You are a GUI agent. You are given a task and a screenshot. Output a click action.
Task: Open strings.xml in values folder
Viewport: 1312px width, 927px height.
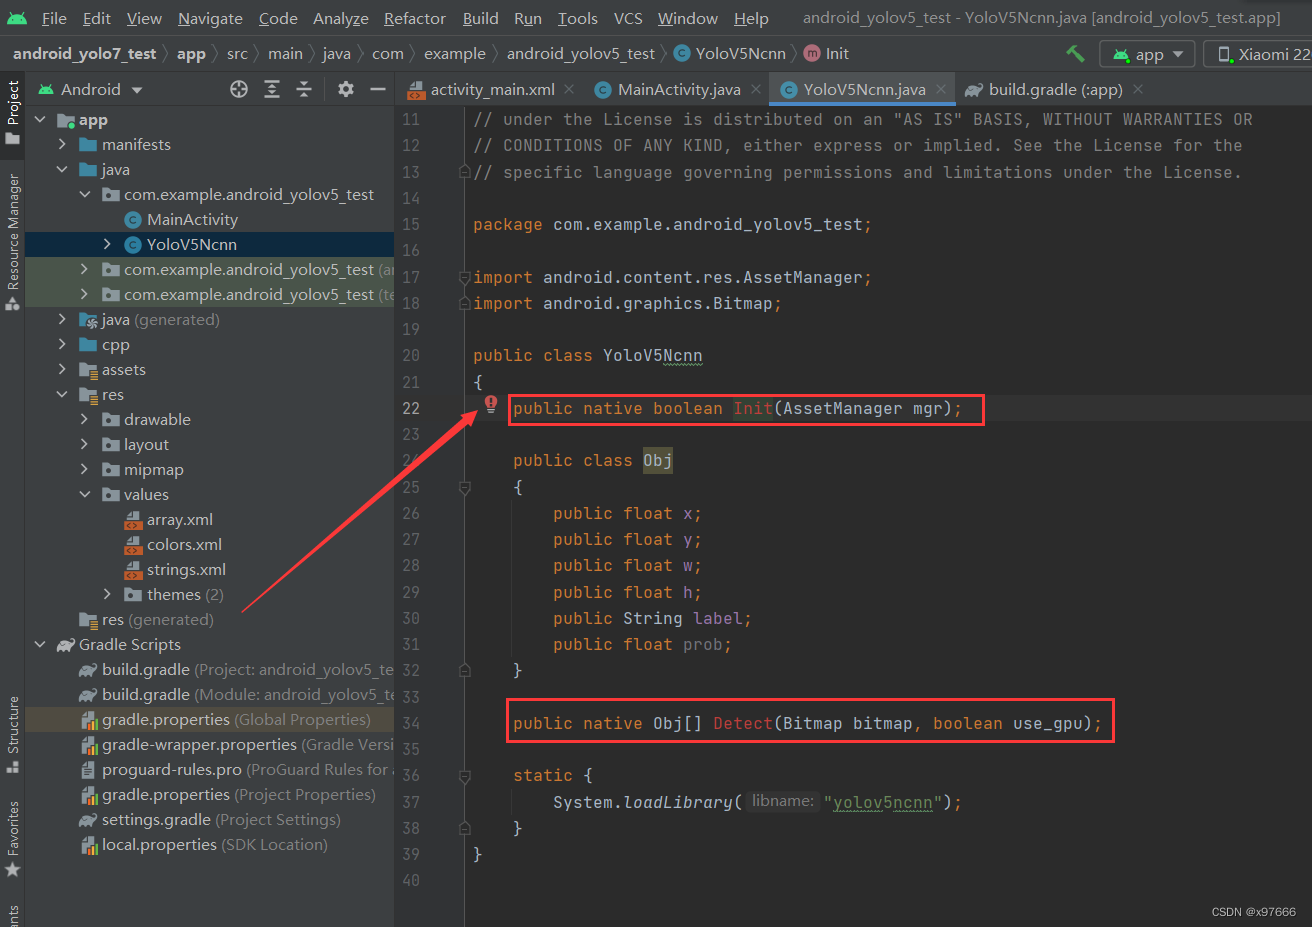pyautogui.click(x=175, y=569)
